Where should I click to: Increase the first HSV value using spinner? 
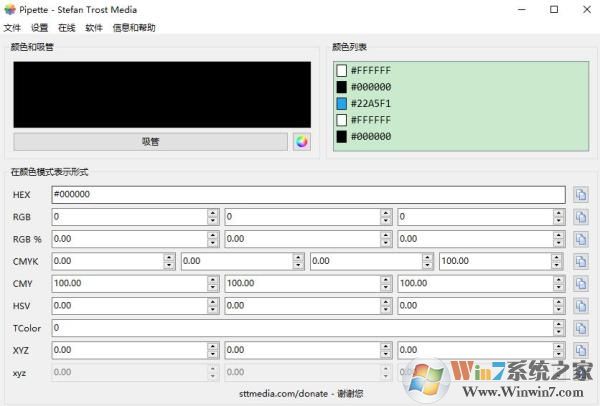pyautogui.click(x=213, y=302)
